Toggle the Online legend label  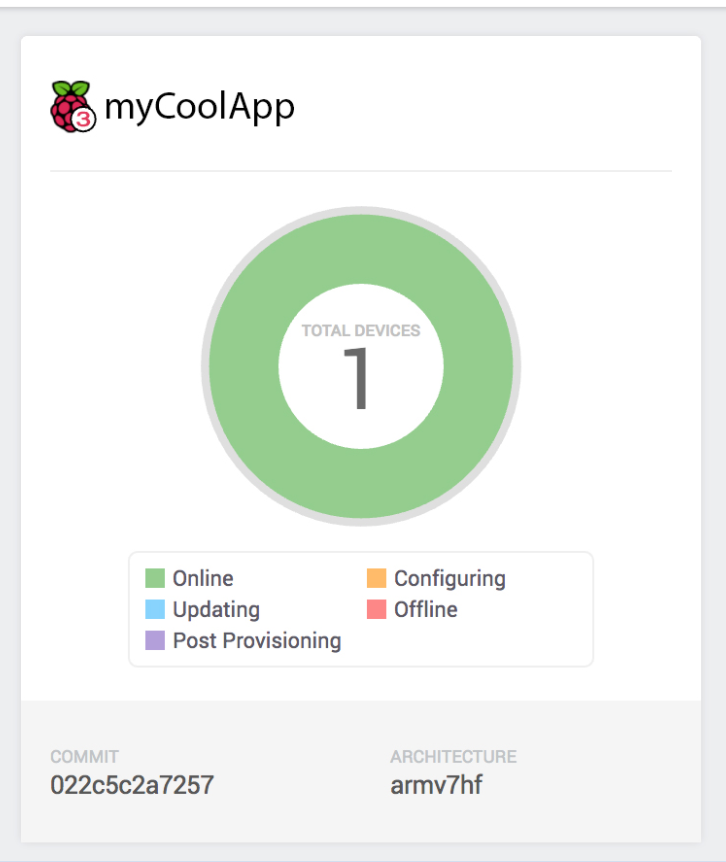click(x=203, y=578)
